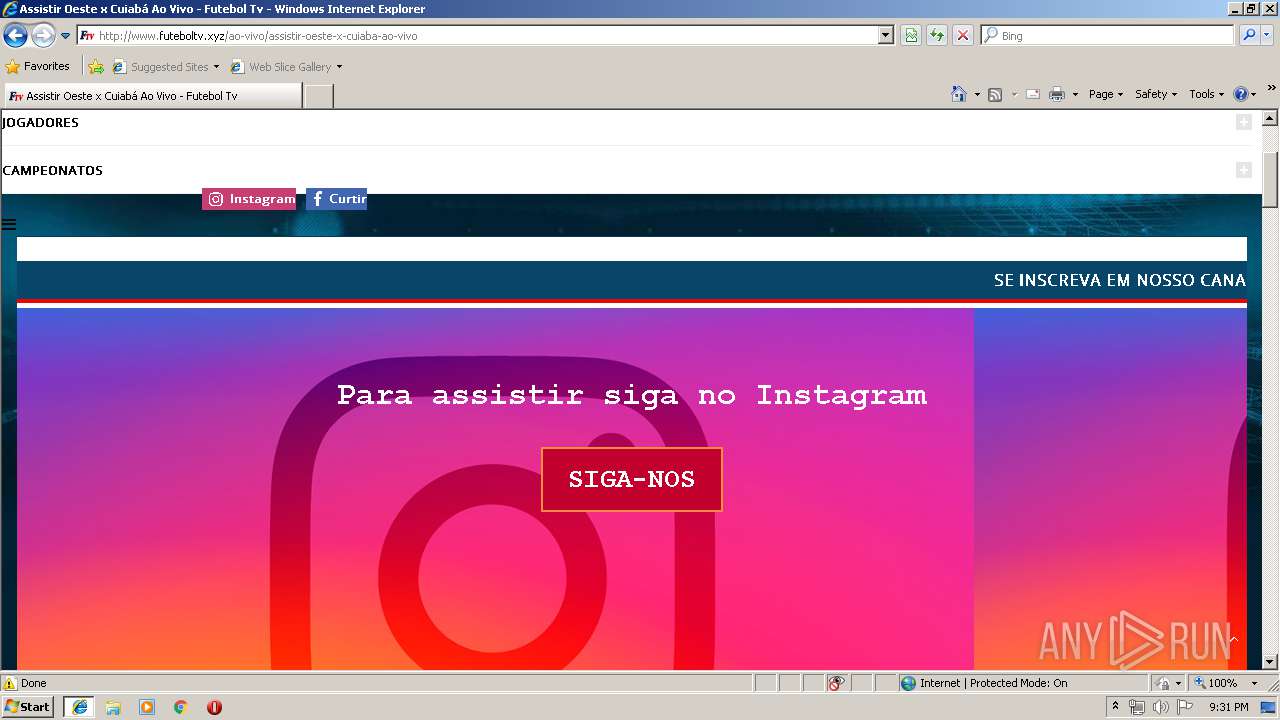Click 'SE INSCREVA EM NOSSO CANA' banner text
The image size is (1280, 720).
click(x=1120, y=281)
